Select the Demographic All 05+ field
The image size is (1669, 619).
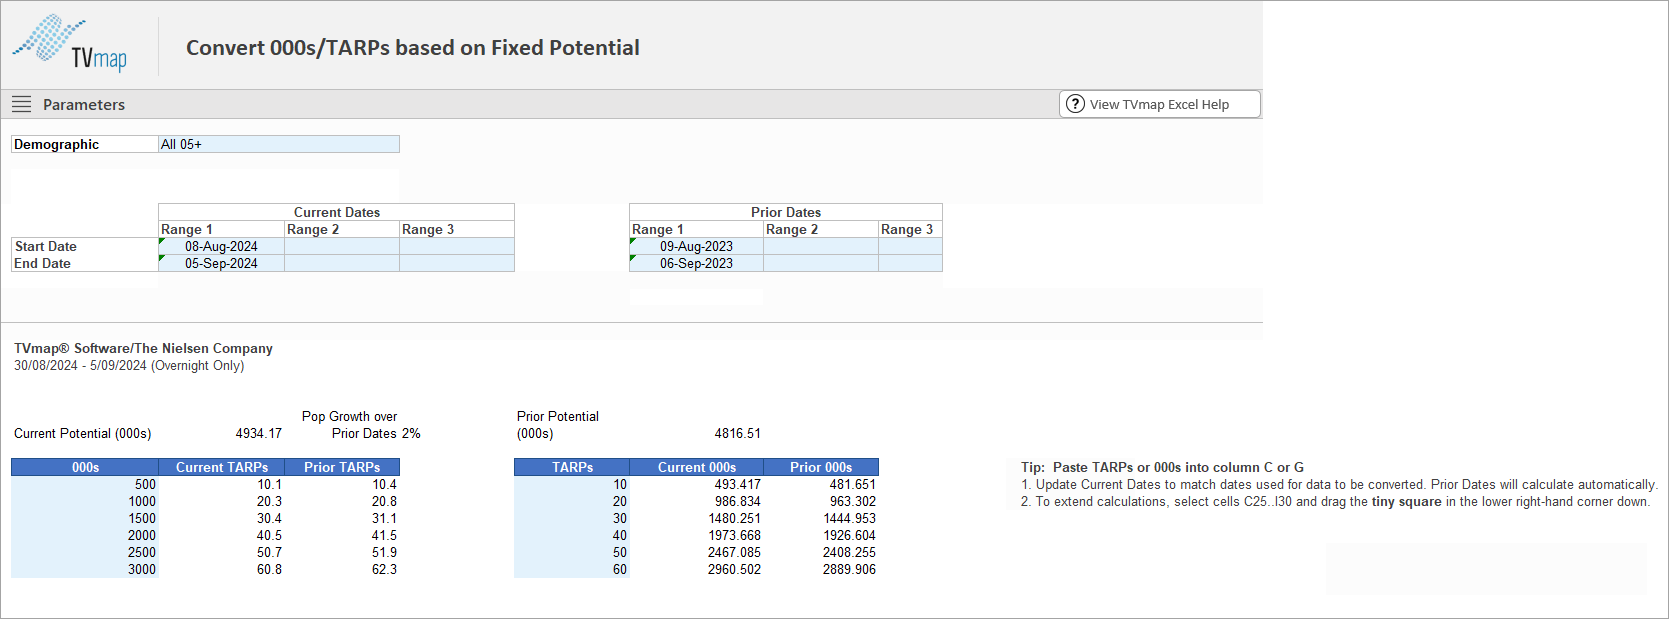(x=279, y=144)
